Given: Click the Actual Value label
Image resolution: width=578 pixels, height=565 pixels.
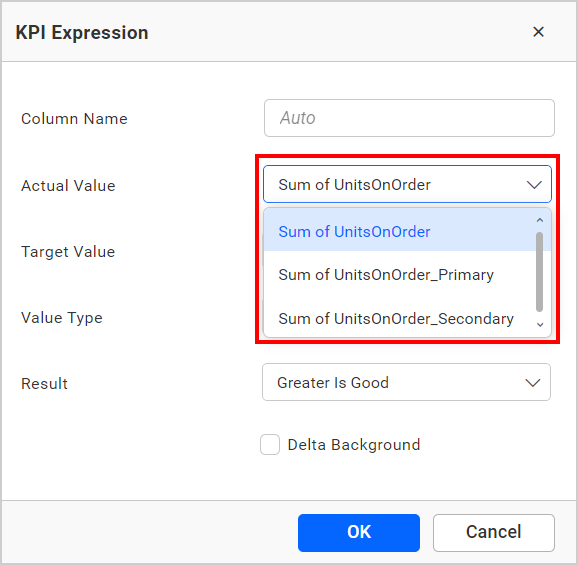Looking at the screenshot, I should click(x=68, y=185).
